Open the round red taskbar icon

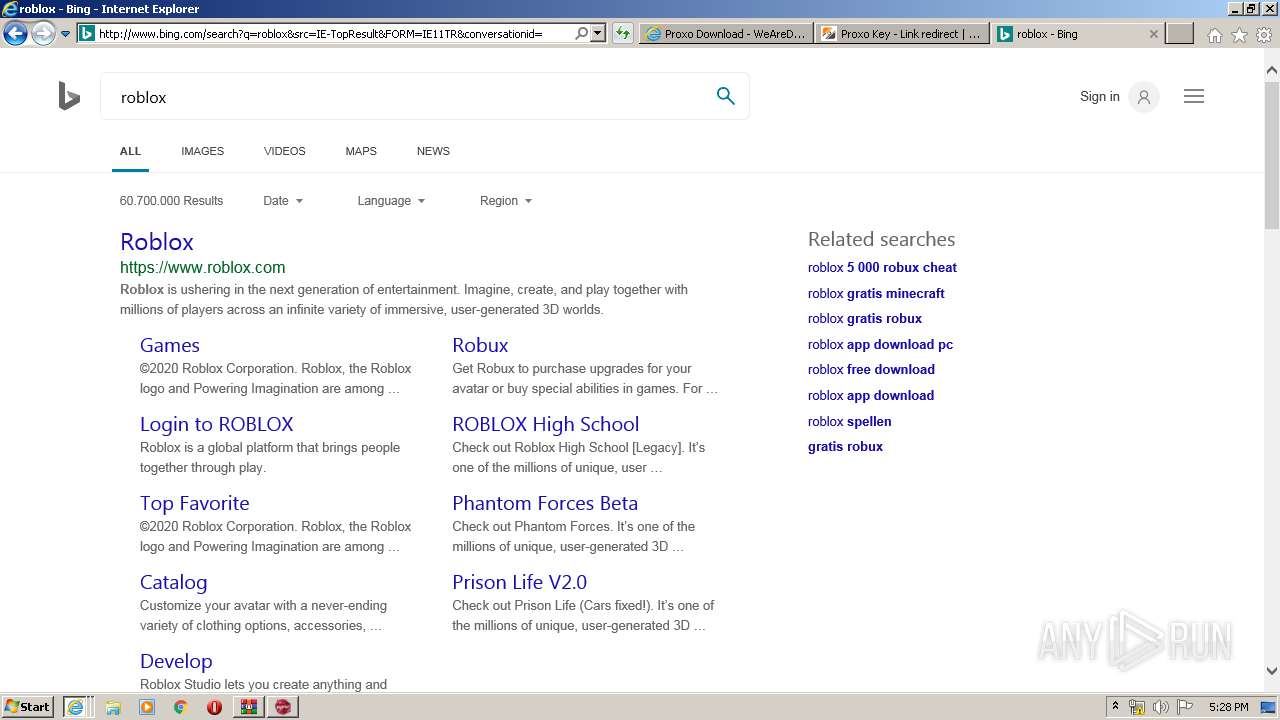(283, 707)
